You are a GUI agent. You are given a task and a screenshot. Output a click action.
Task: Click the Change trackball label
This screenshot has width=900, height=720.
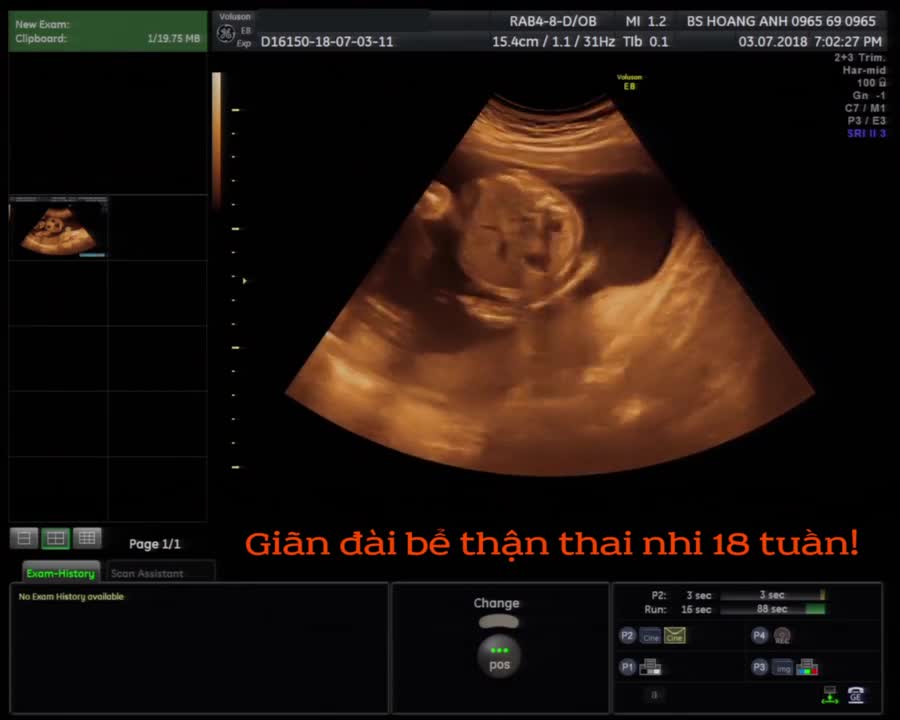[496, 603]
